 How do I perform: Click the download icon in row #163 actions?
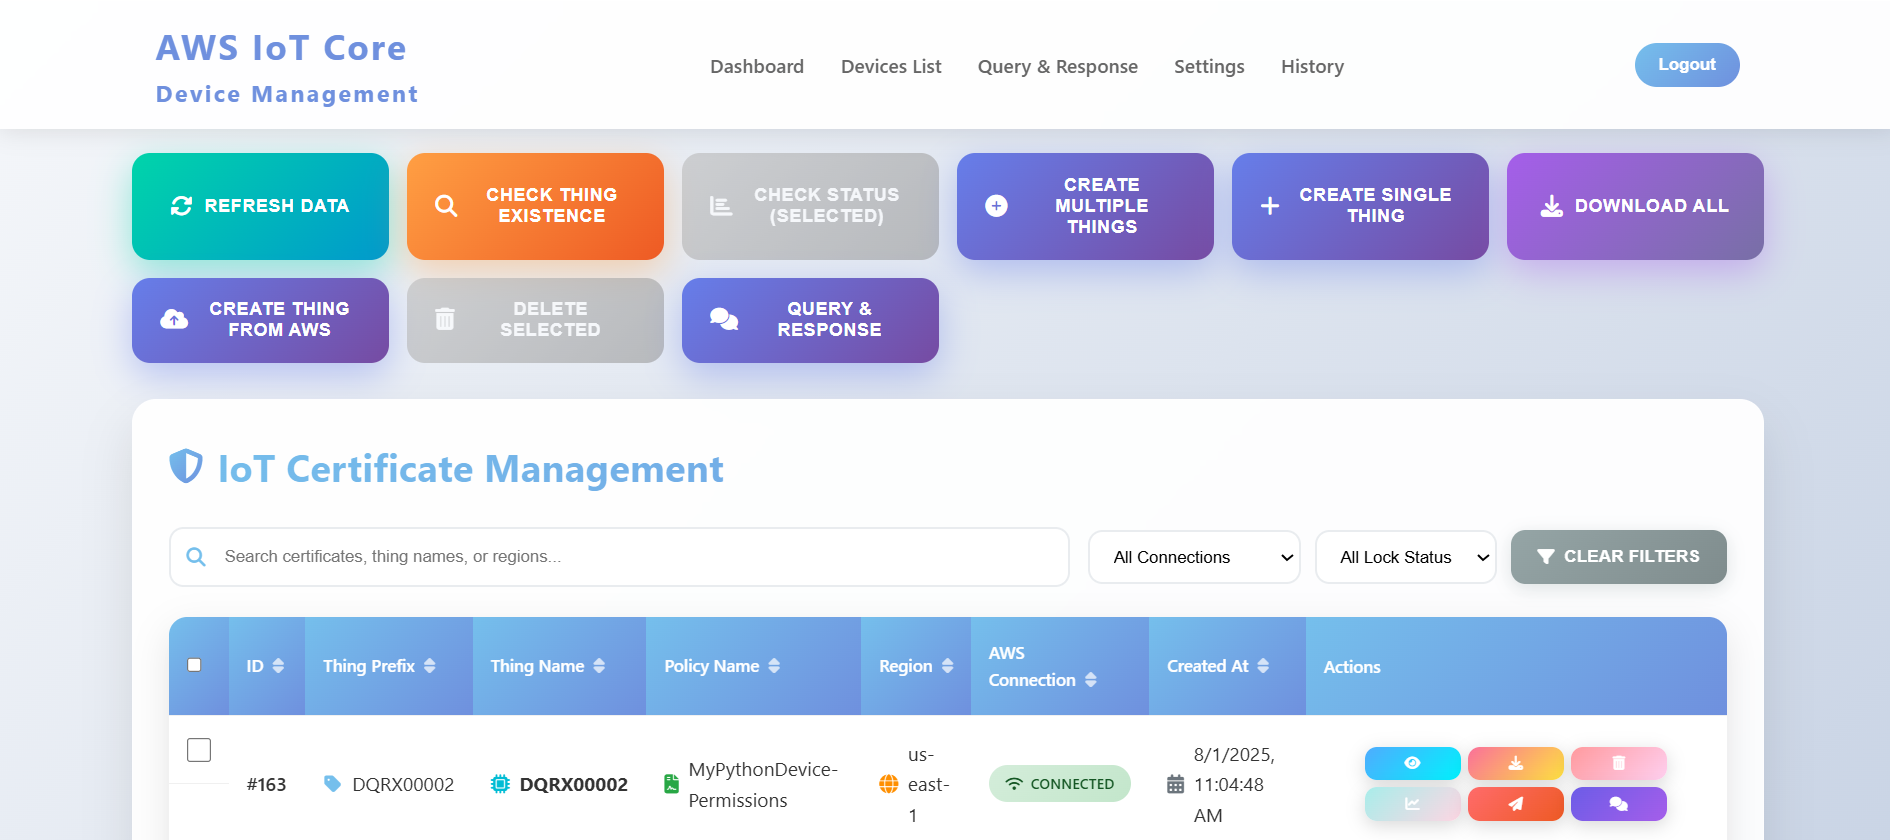coord(1515,763)
